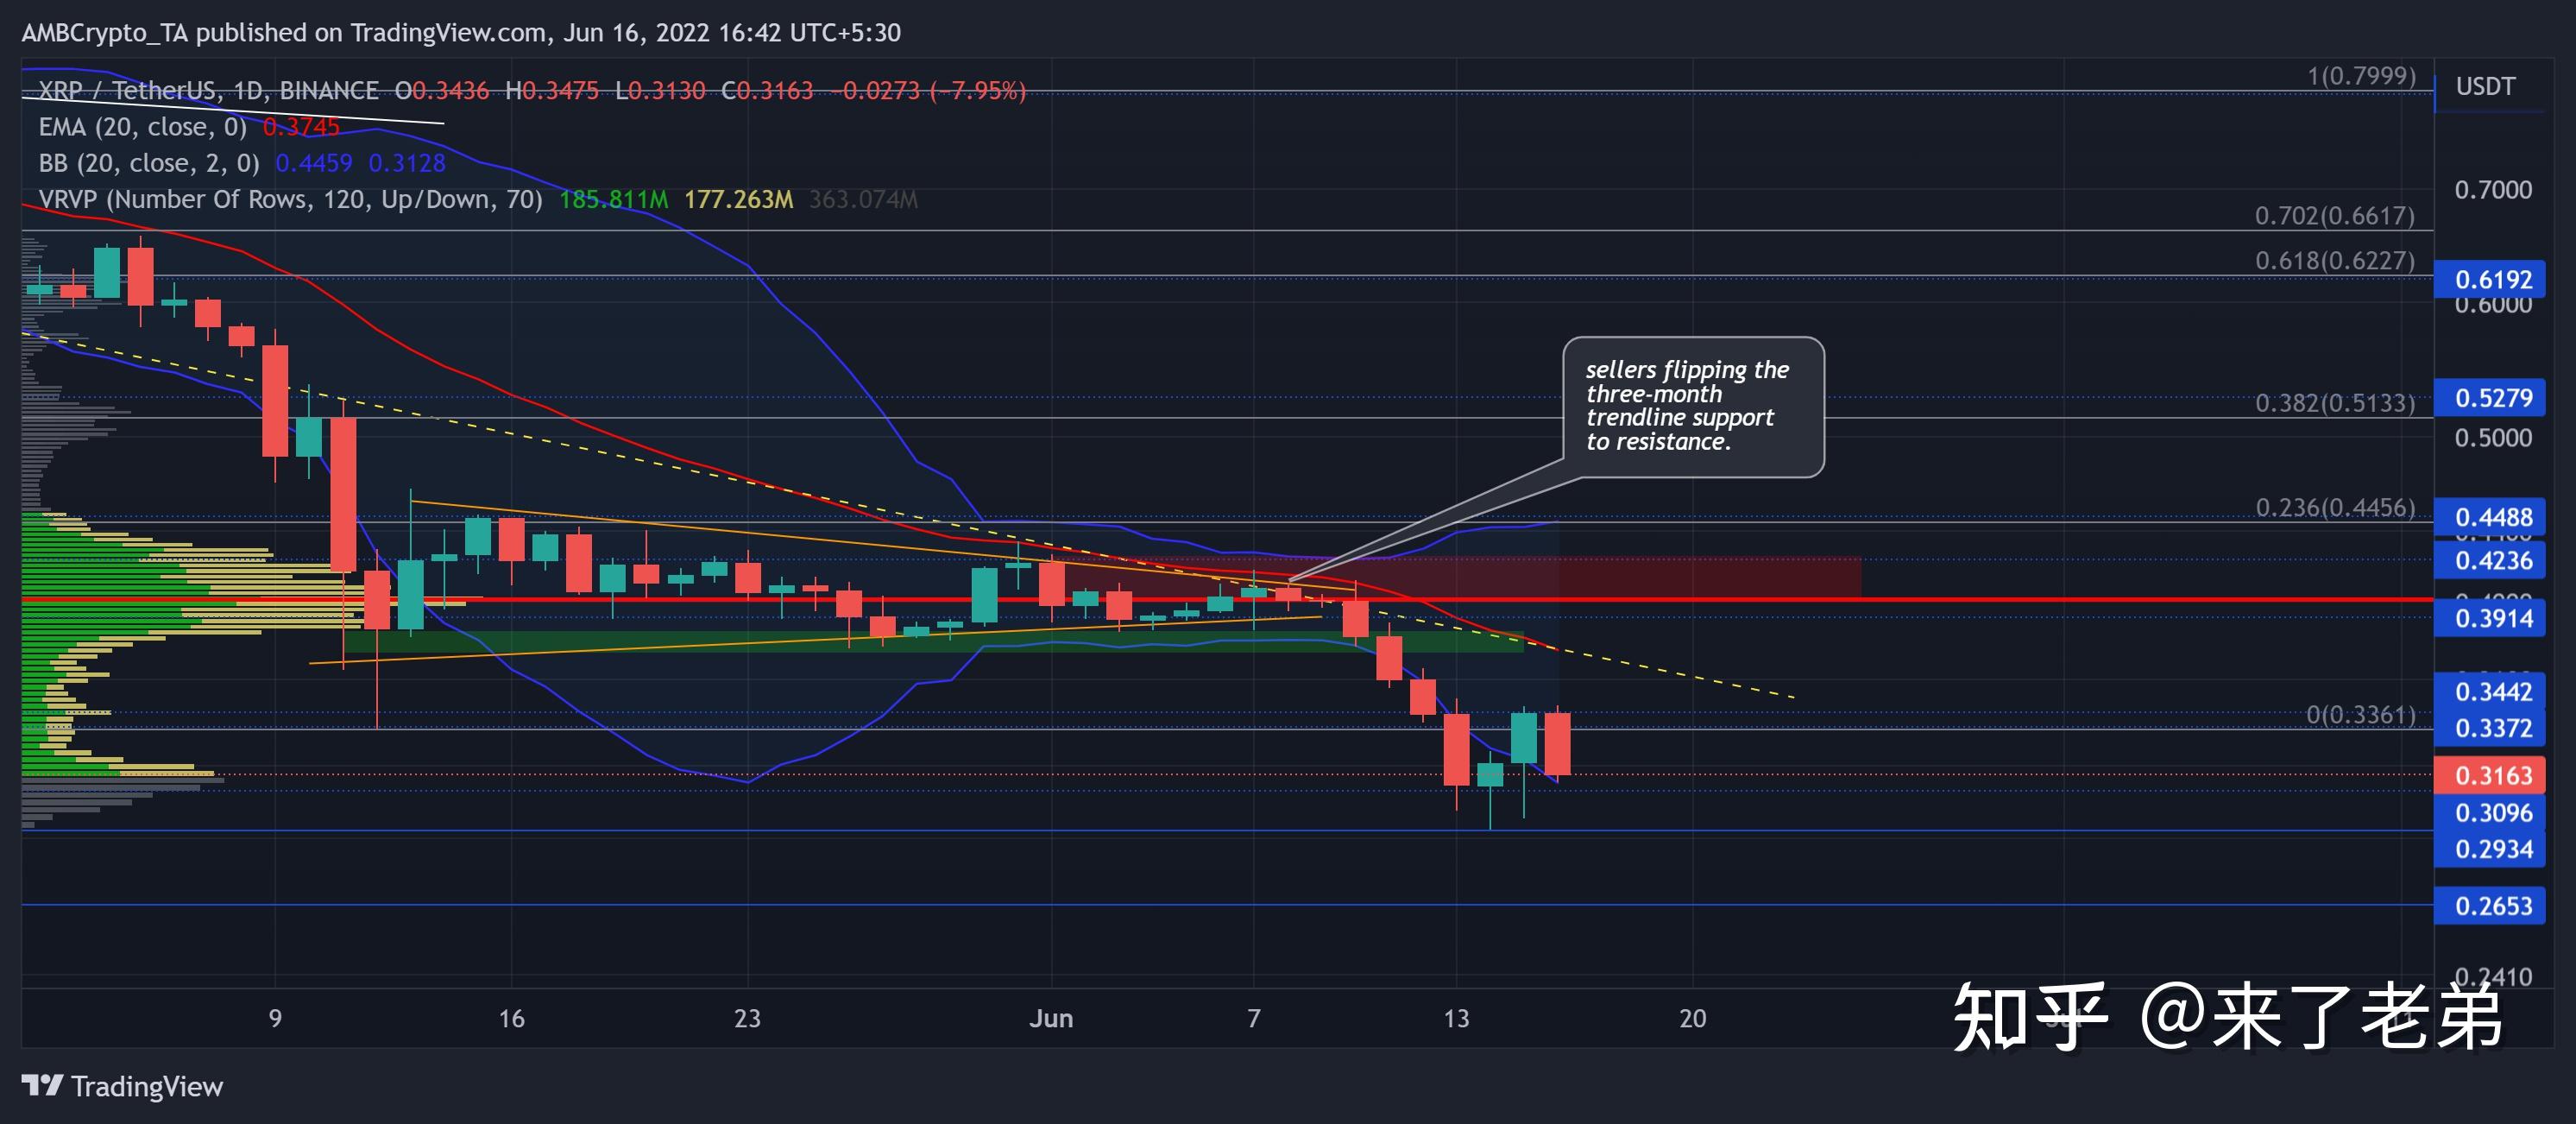Click the BB upper value 0.4459

(x=314, y=163)
